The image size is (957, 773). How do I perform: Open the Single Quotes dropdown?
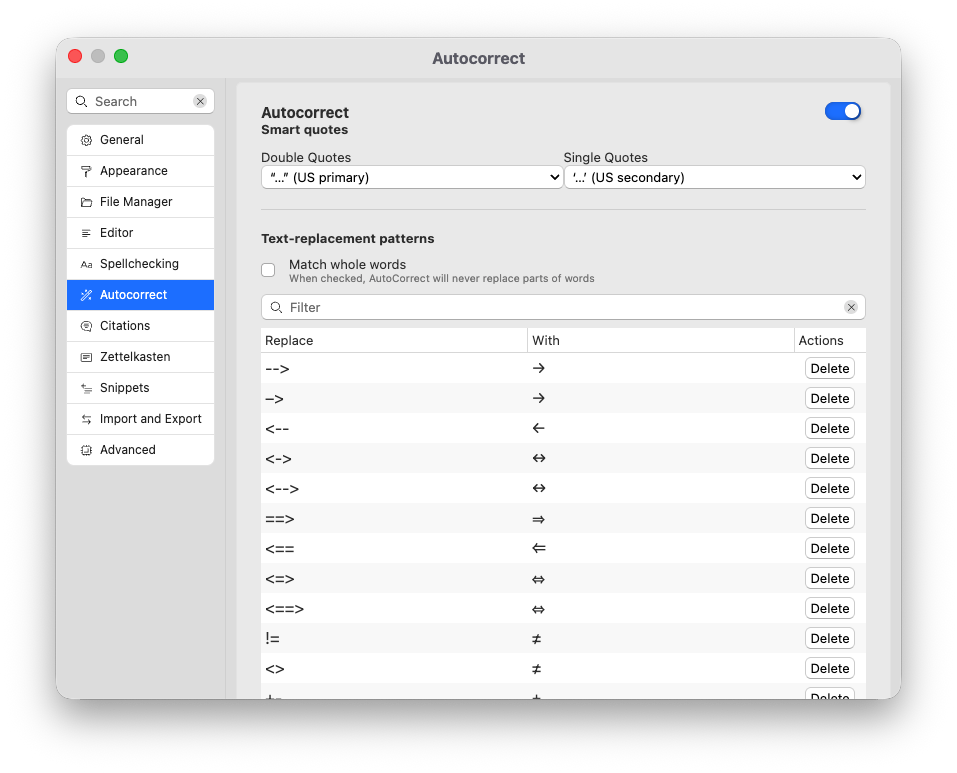tap(714, 178)
